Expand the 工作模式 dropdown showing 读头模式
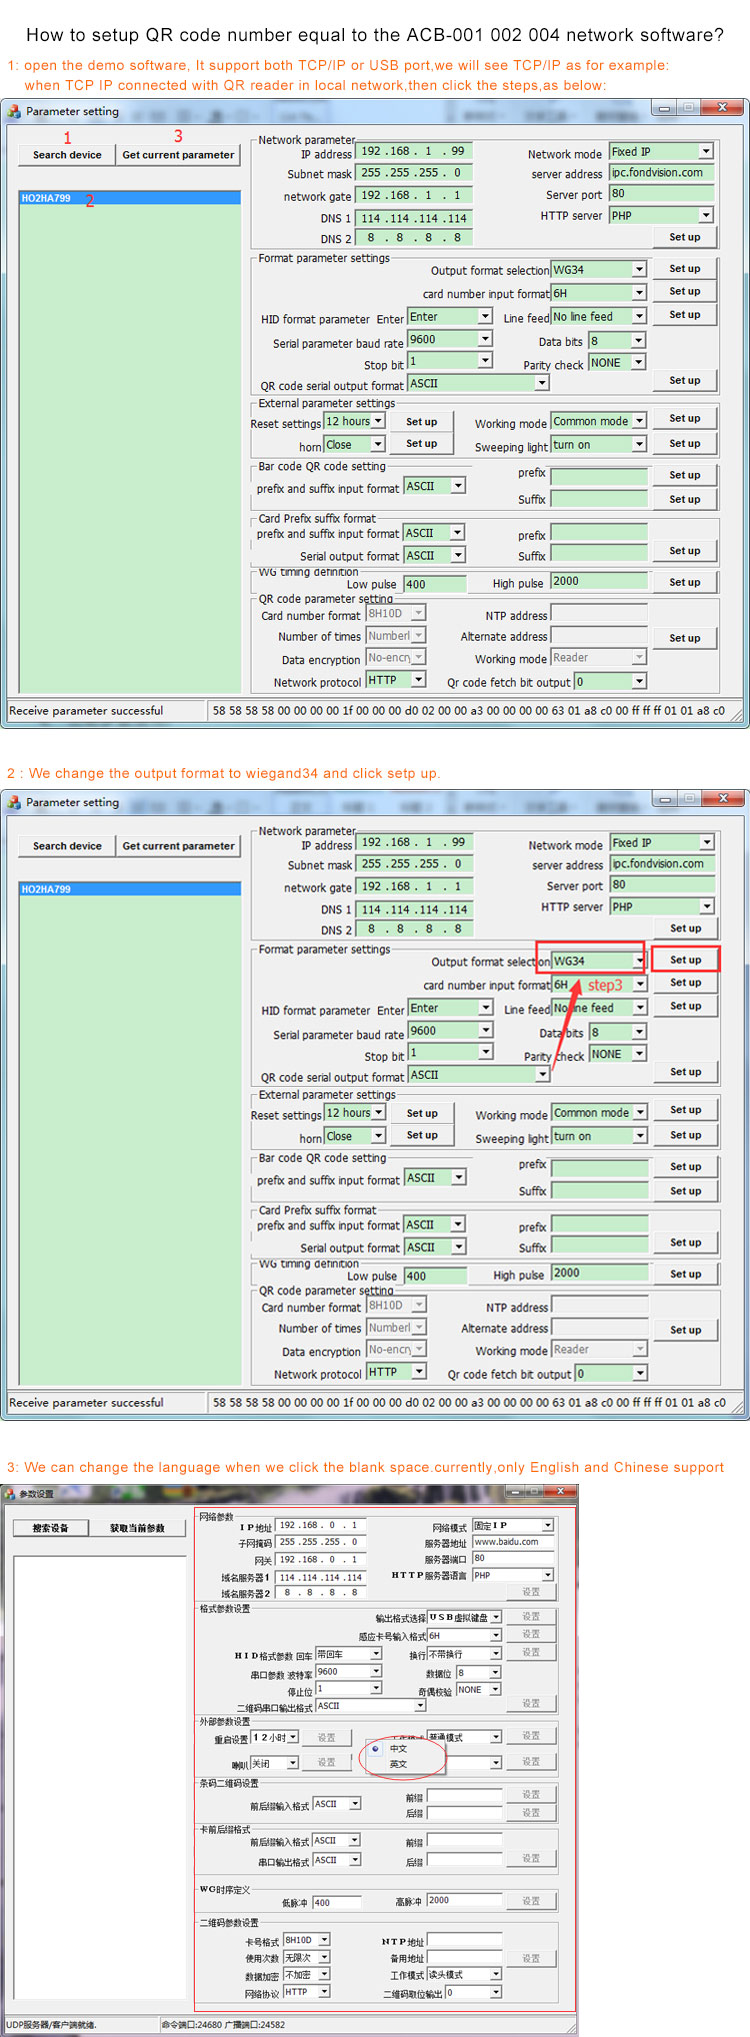 (x=495, y=1974)
